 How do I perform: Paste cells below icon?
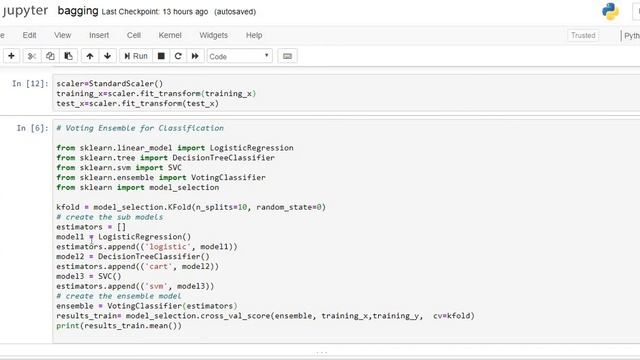point(69,56)
